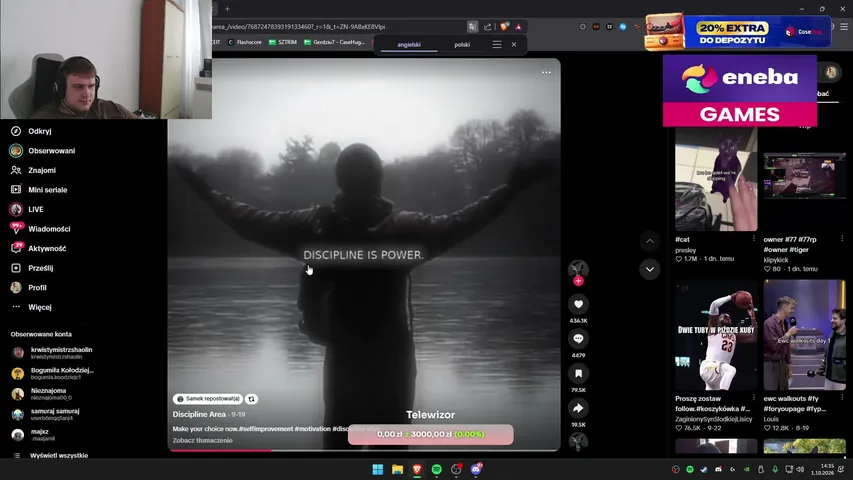Click translate icon in address bar
The width and height of the screenshot is (853, 480).
(472, 27)
